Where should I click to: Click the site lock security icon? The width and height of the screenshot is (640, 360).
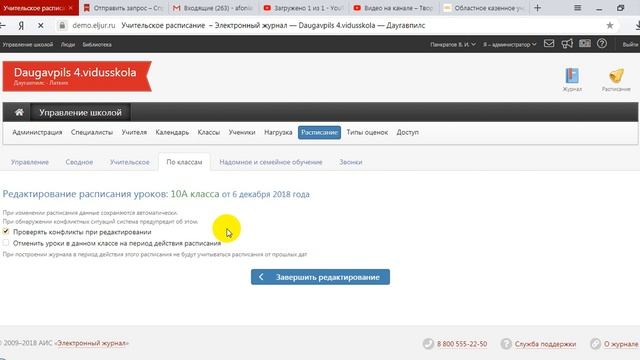62,25
